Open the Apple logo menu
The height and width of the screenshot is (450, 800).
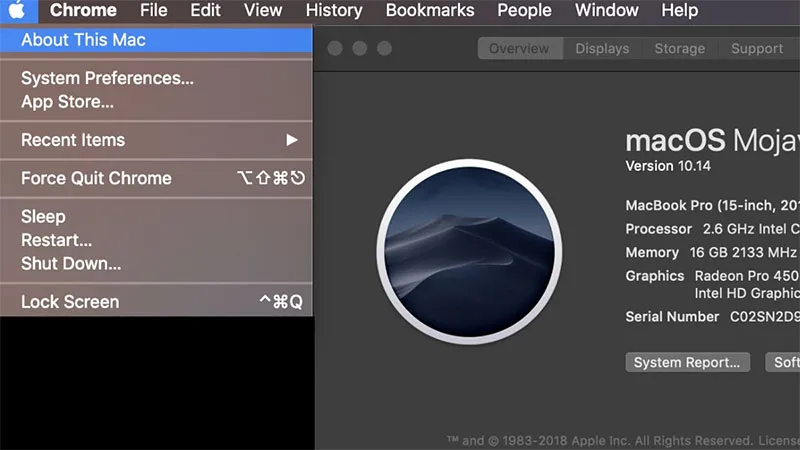coord(18,10)
